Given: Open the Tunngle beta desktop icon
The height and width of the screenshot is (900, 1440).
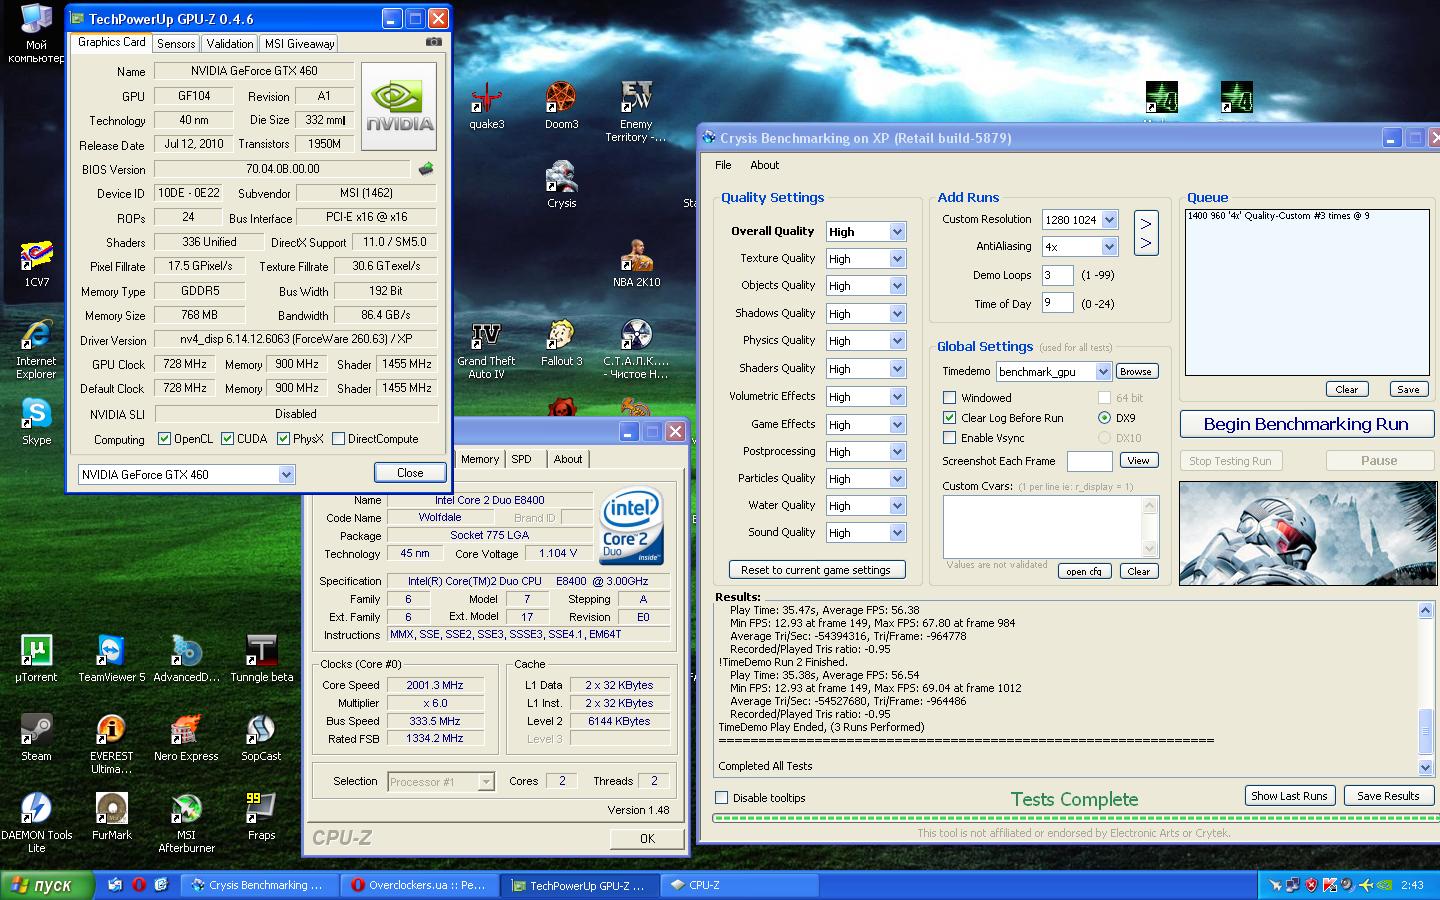Looking at the screenshot, I should 261,659.
